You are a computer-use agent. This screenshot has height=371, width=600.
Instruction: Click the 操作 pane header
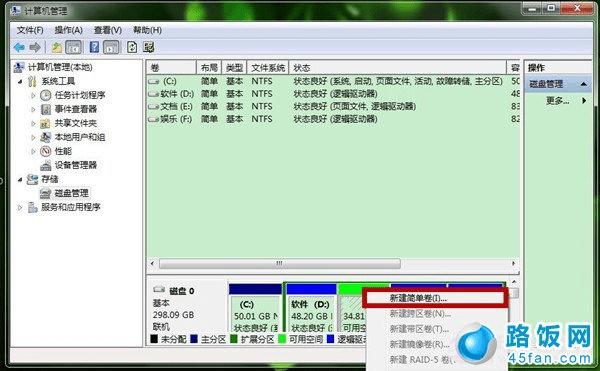[558, 68]
